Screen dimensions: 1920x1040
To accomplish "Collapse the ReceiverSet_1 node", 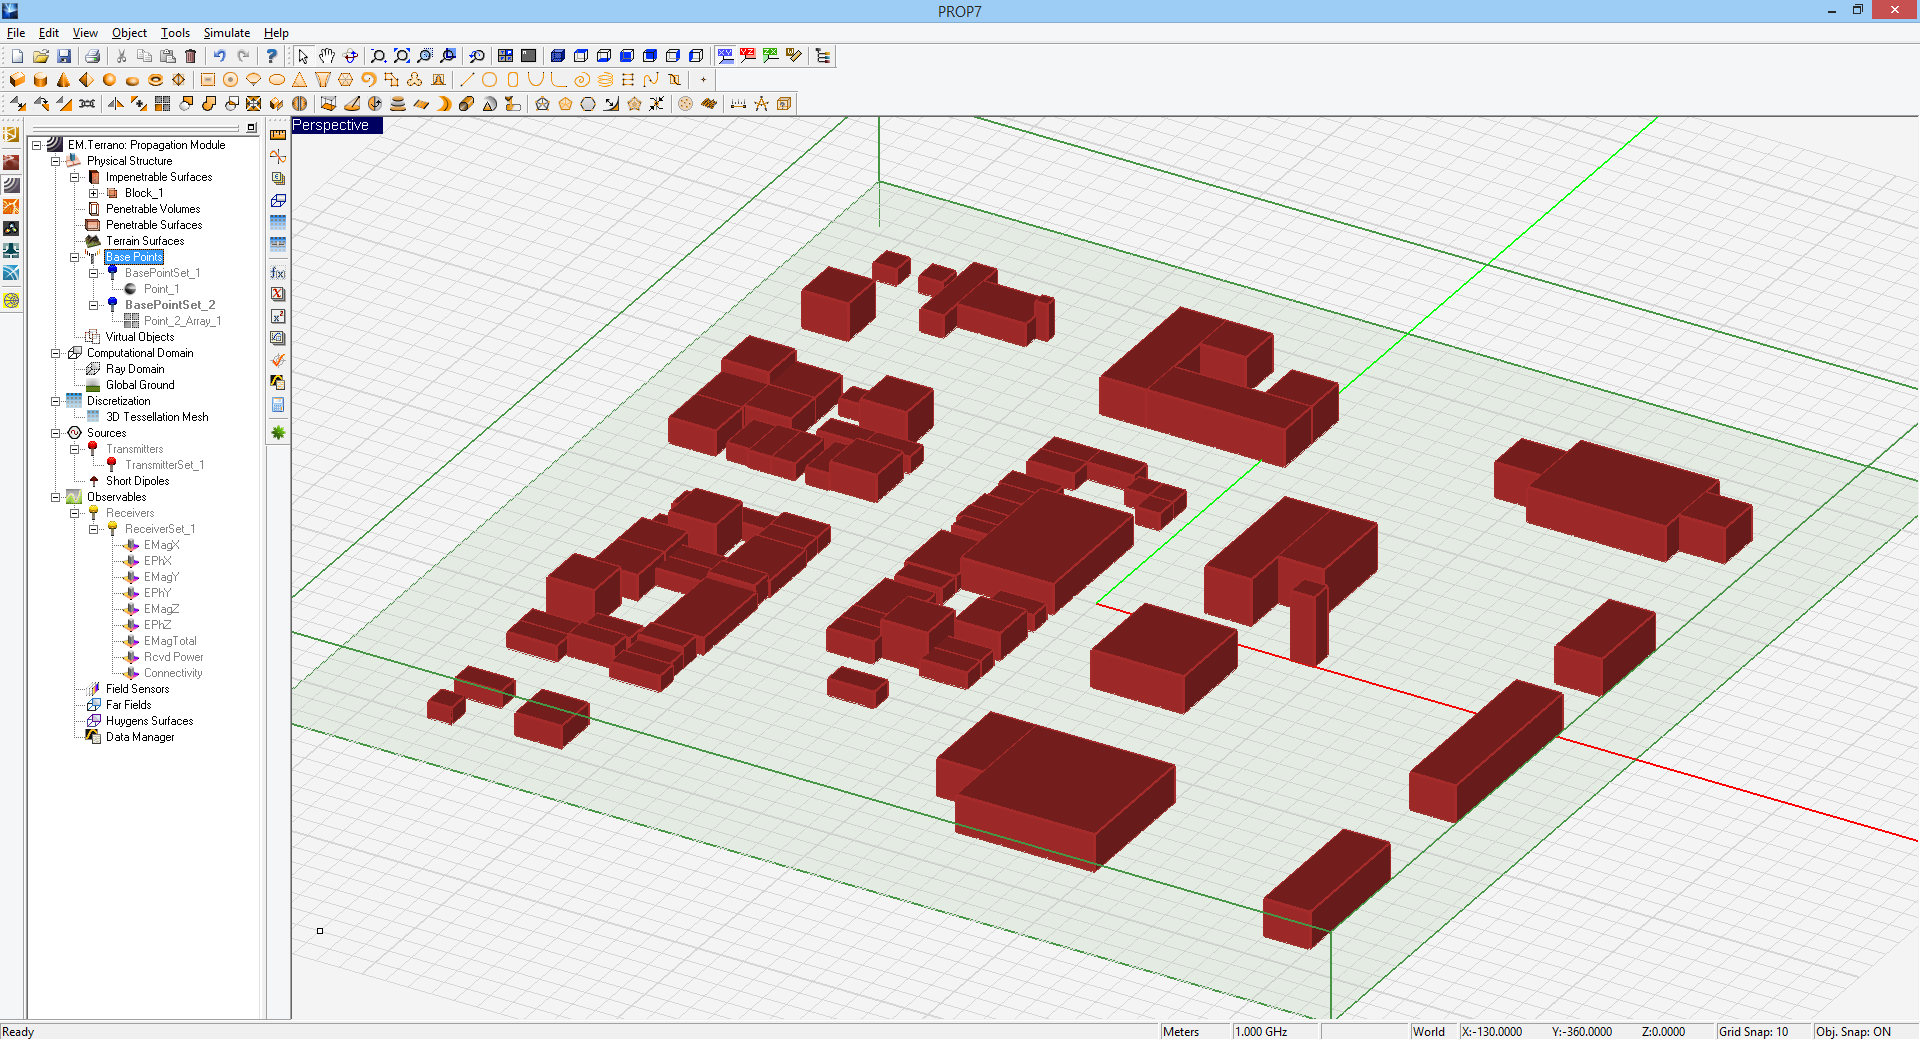I will (x=94, y=529).
